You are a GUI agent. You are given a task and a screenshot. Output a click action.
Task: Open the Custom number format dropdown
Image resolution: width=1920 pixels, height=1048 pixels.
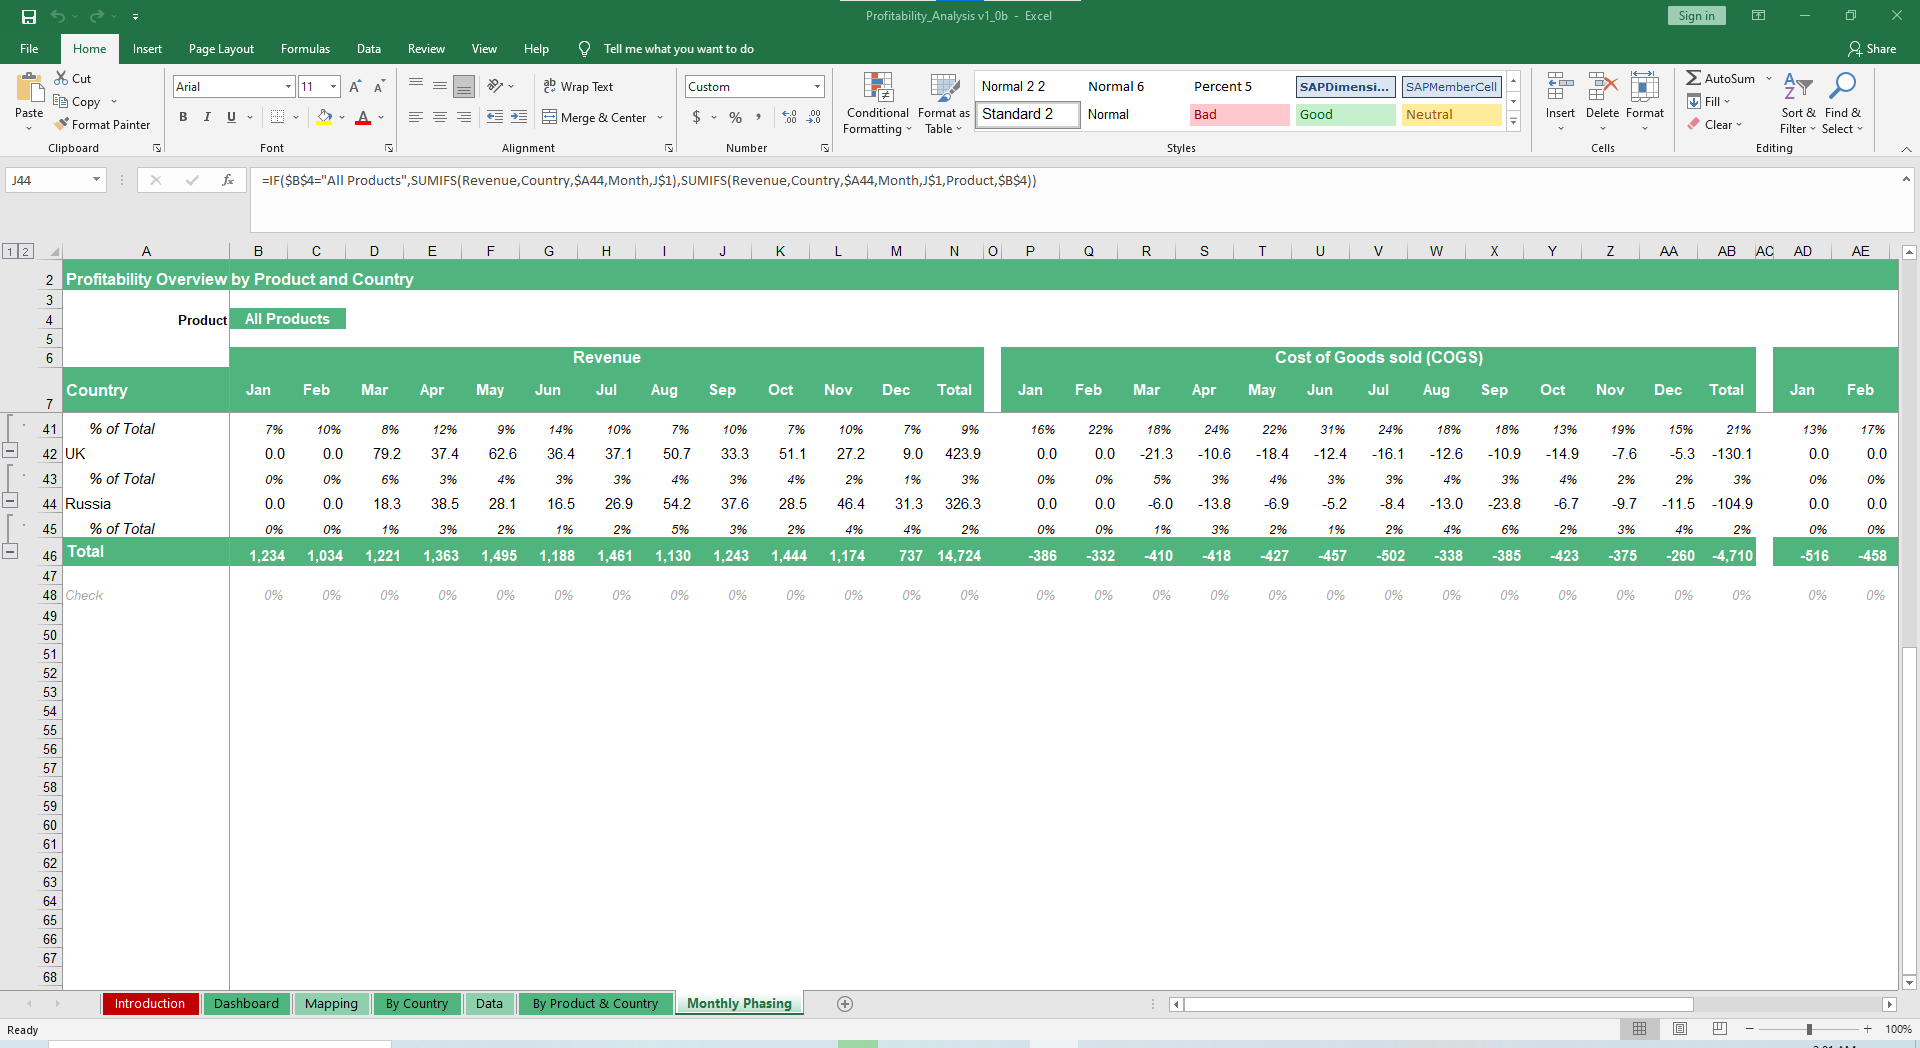coord(817,87)
